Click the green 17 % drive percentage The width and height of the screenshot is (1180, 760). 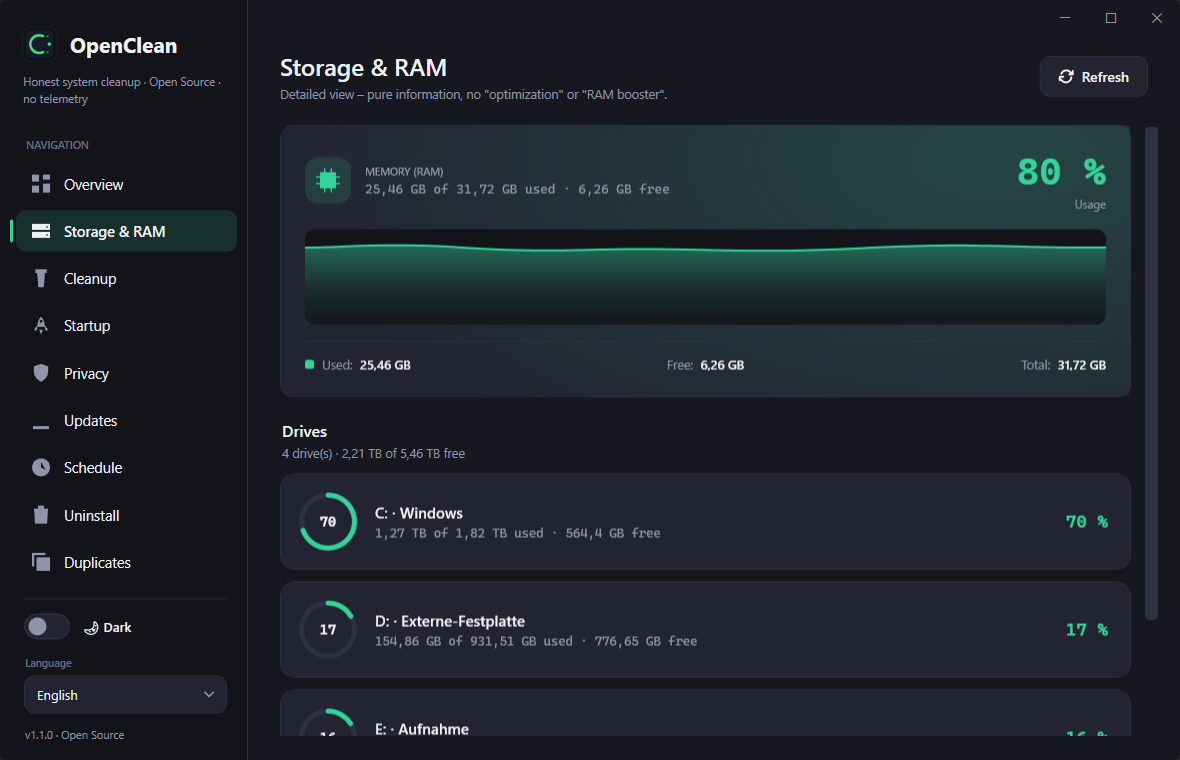[x=1086, y=630]
